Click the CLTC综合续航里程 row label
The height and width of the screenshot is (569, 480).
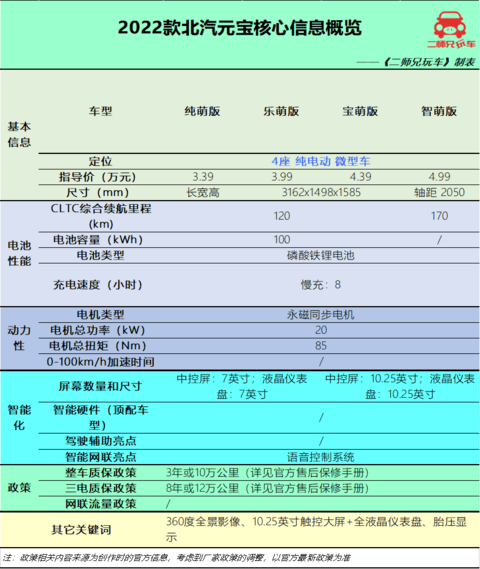point(101,216)
